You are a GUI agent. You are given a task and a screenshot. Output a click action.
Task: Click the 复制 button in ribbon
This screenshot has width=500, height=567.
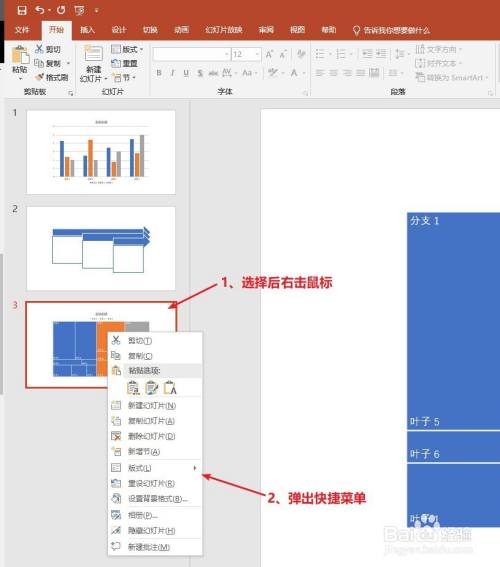tap(48, 63)
